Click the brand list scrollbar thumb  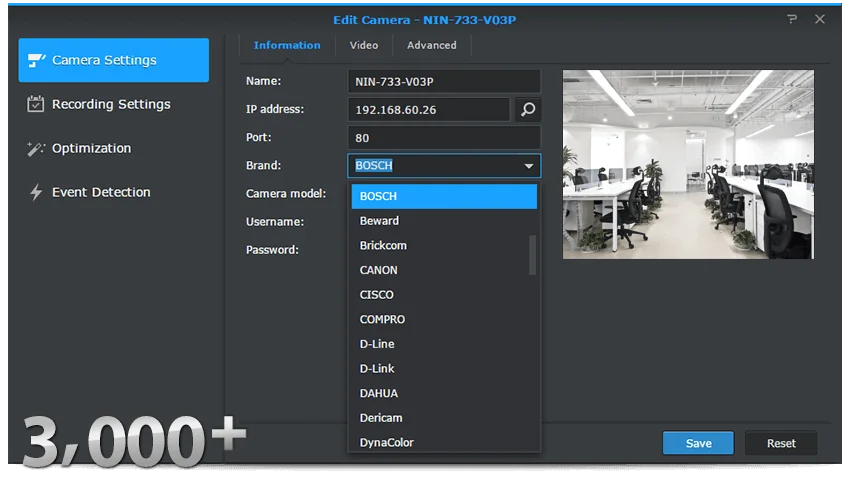tap(532, 255)
